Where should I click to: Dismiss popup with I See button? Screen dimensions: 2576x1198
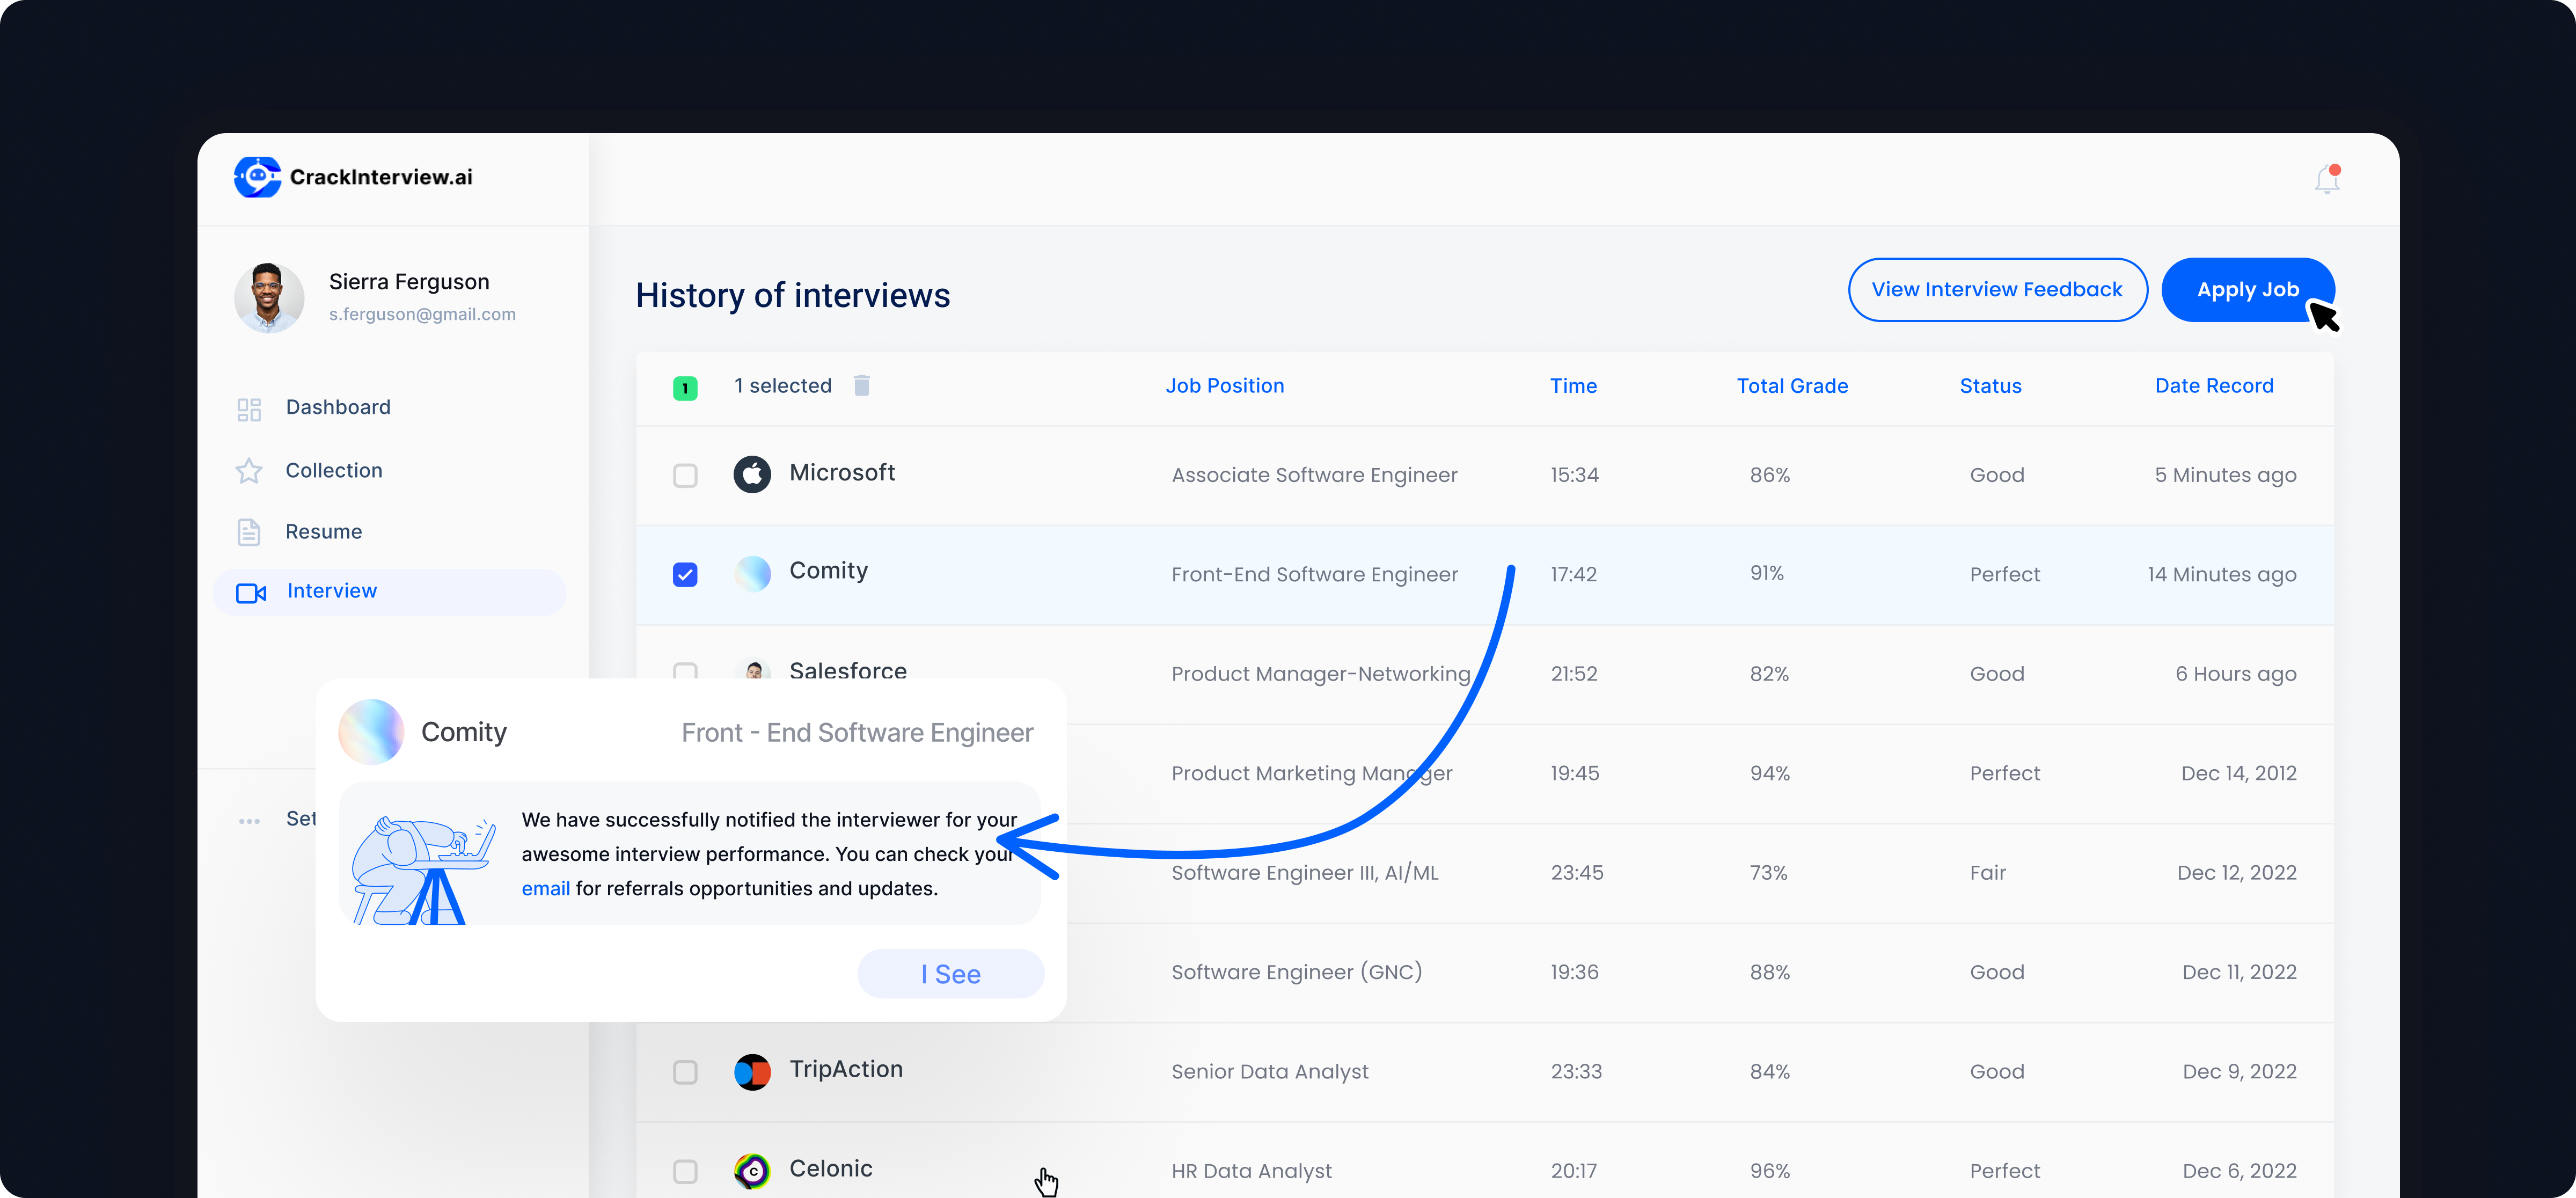pos(950,973)
